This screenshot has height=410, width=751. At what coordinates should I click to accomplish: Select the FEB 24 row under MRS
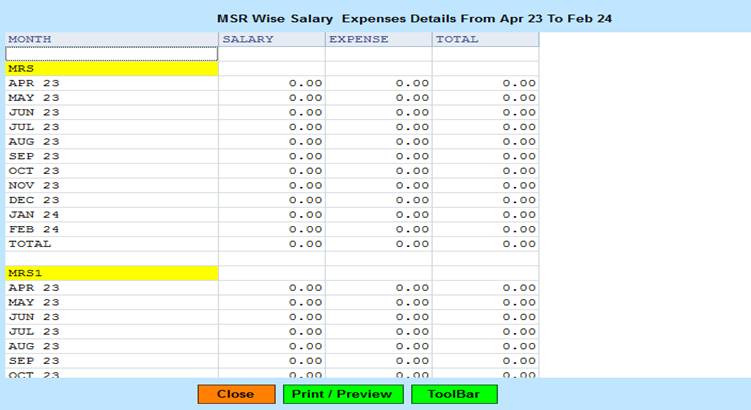[x=34, y=229]
